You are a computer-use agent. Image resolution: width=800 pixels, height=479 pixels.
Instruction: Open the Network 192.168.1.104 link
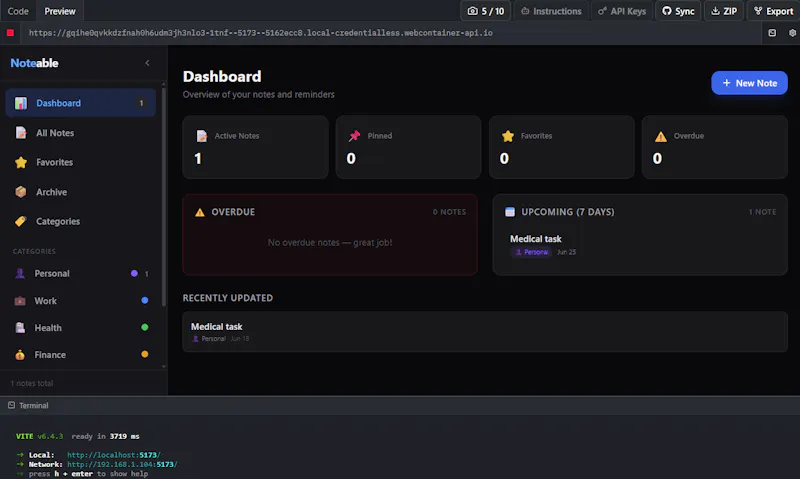122,465
